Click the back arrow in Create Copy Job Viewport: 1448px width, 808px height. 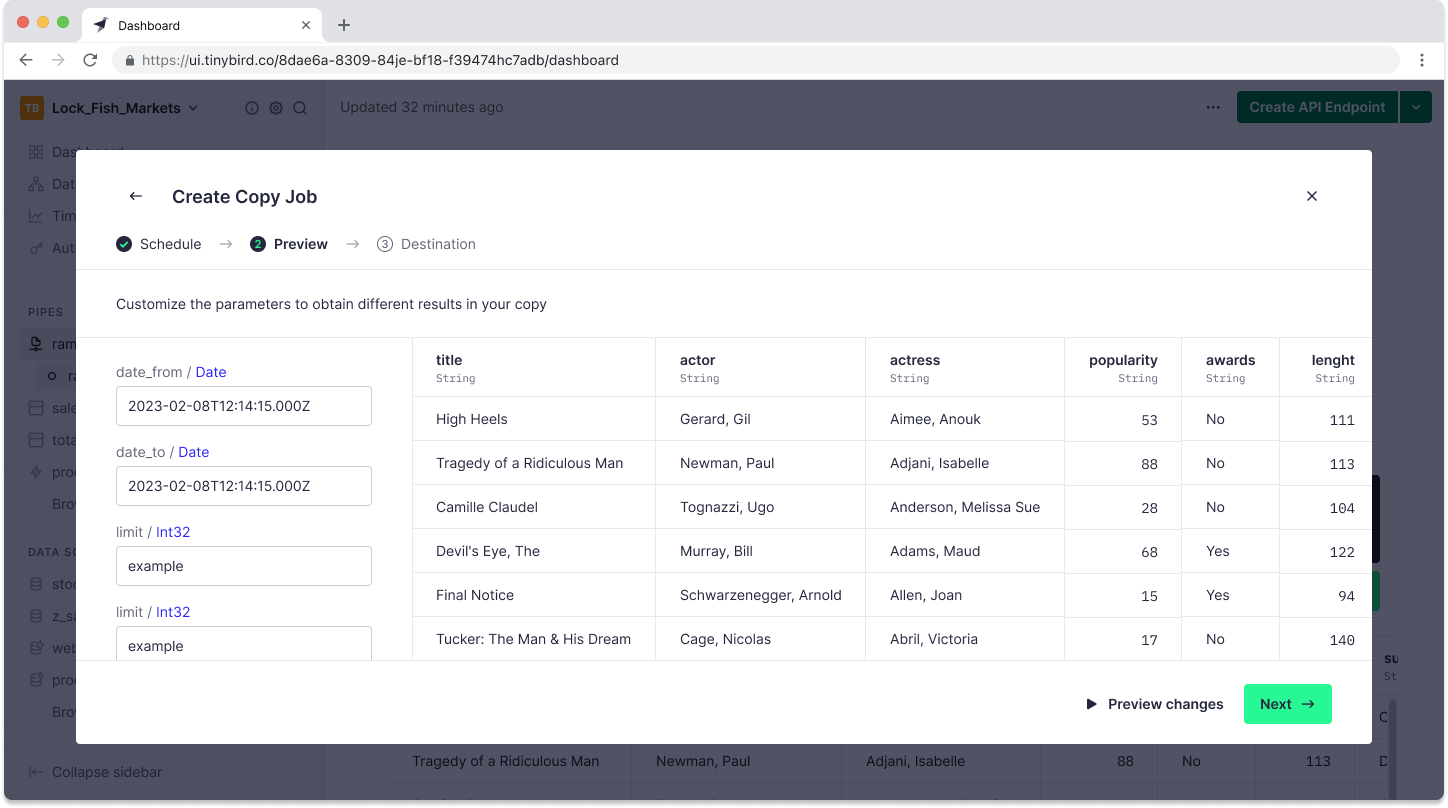[x=136, y=197]
